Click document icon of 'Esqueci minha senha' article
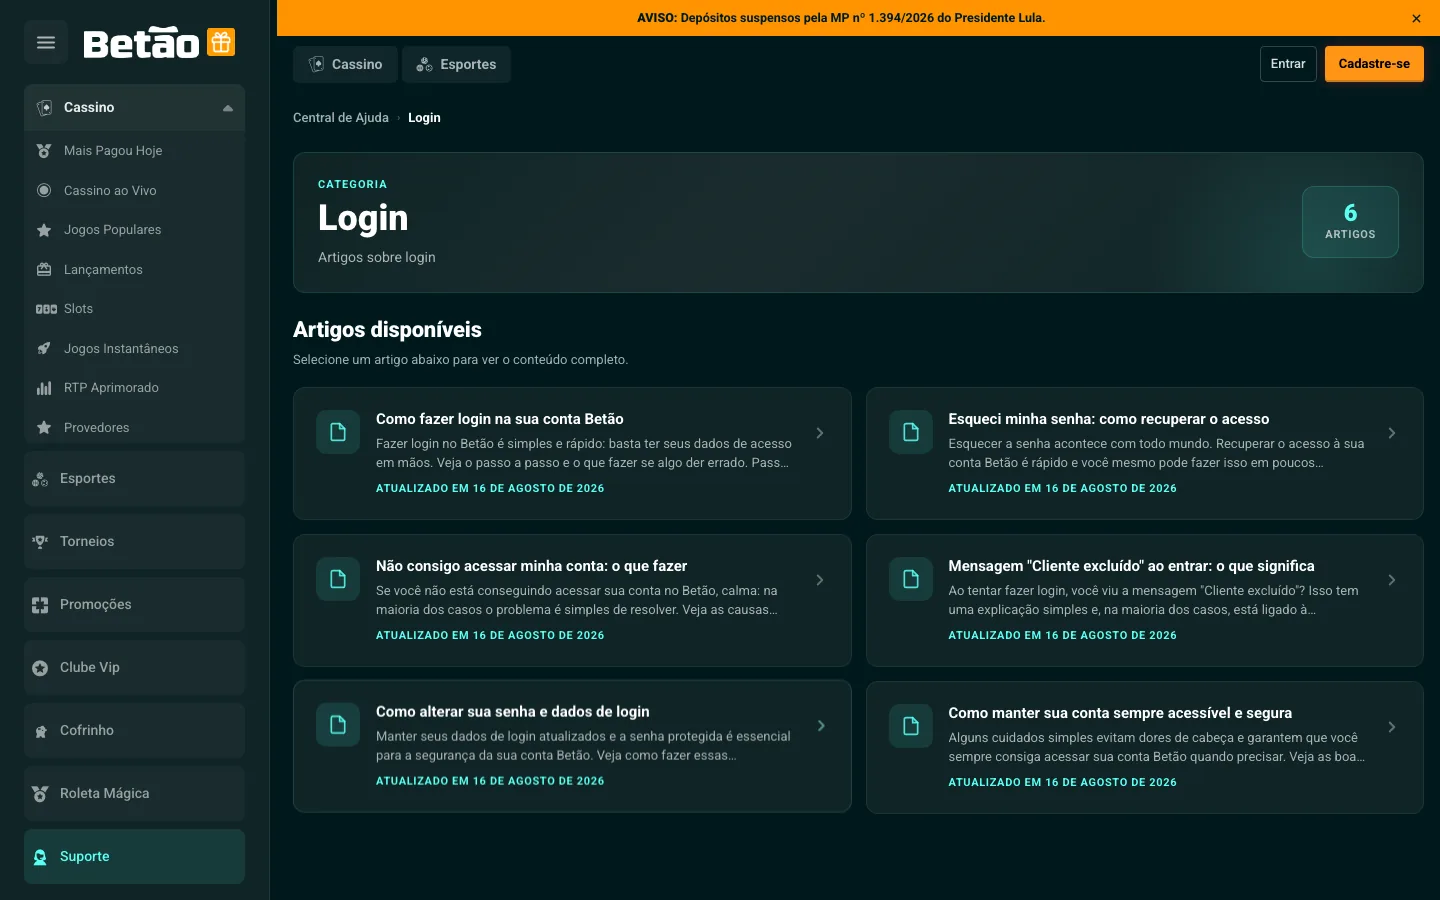Viewport: 1440px width, 900px height. tap(911, 432)
